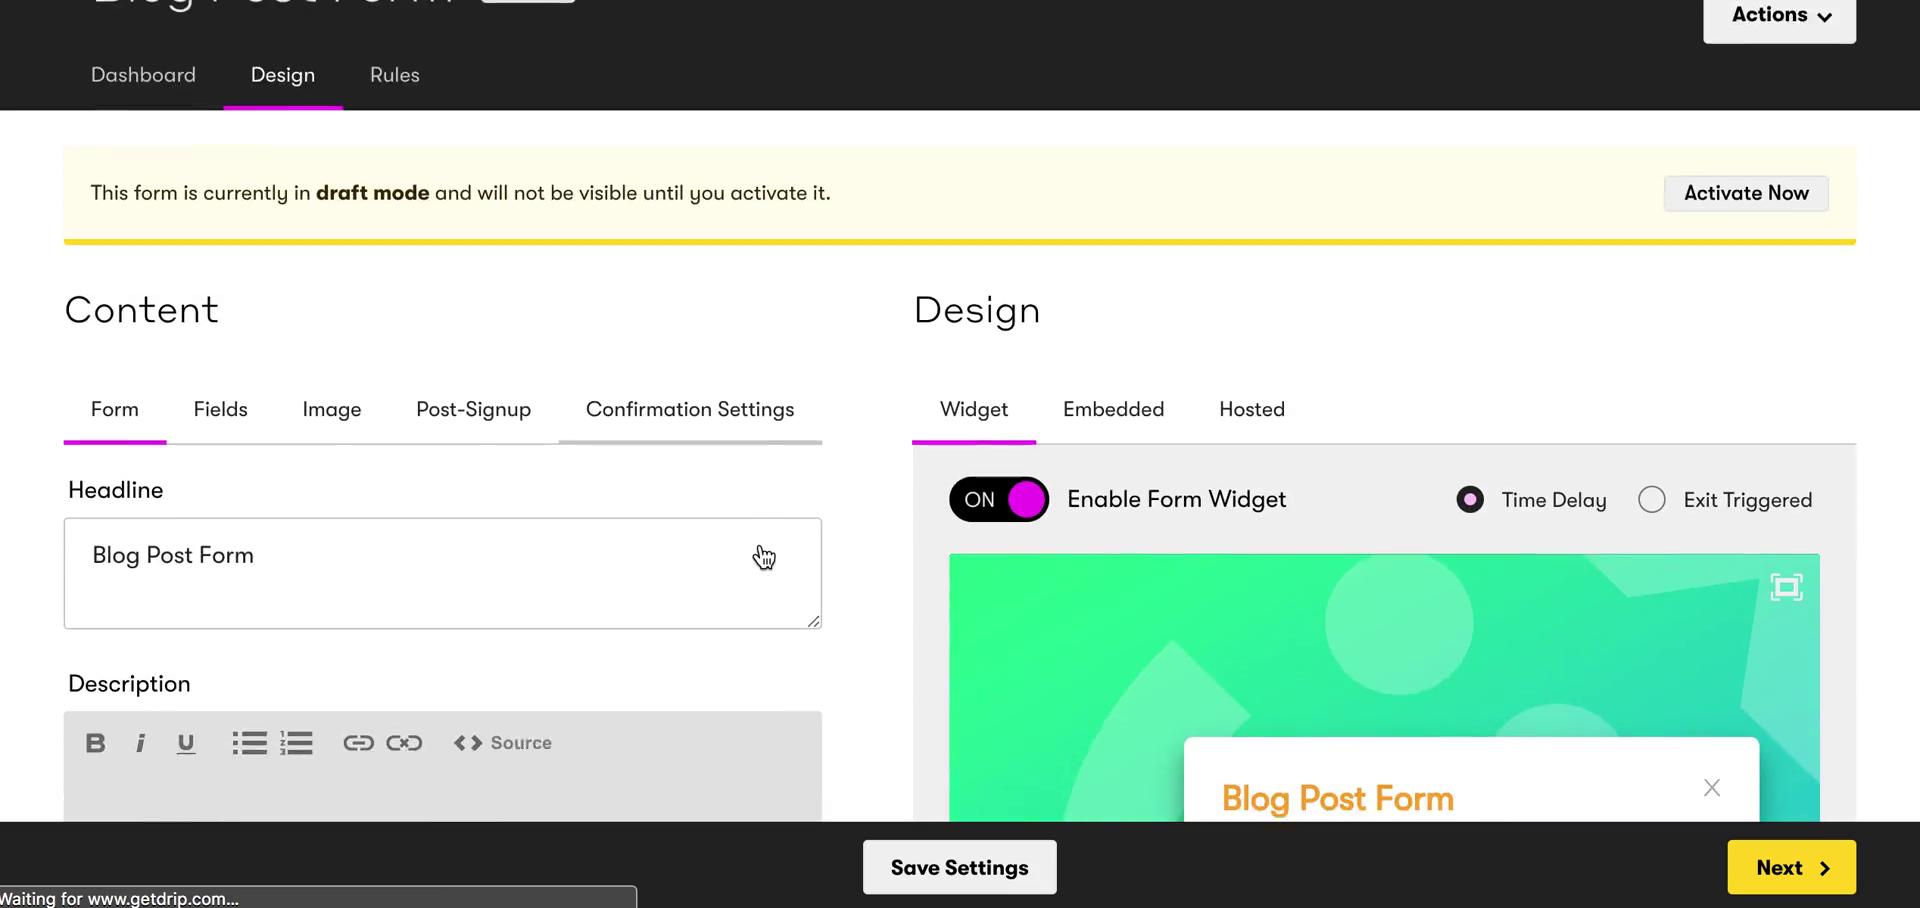Toggle underline formatting in Description toolbar
Image resolution: width=1920 pixels, height=908 pixels.
(186, 743)
